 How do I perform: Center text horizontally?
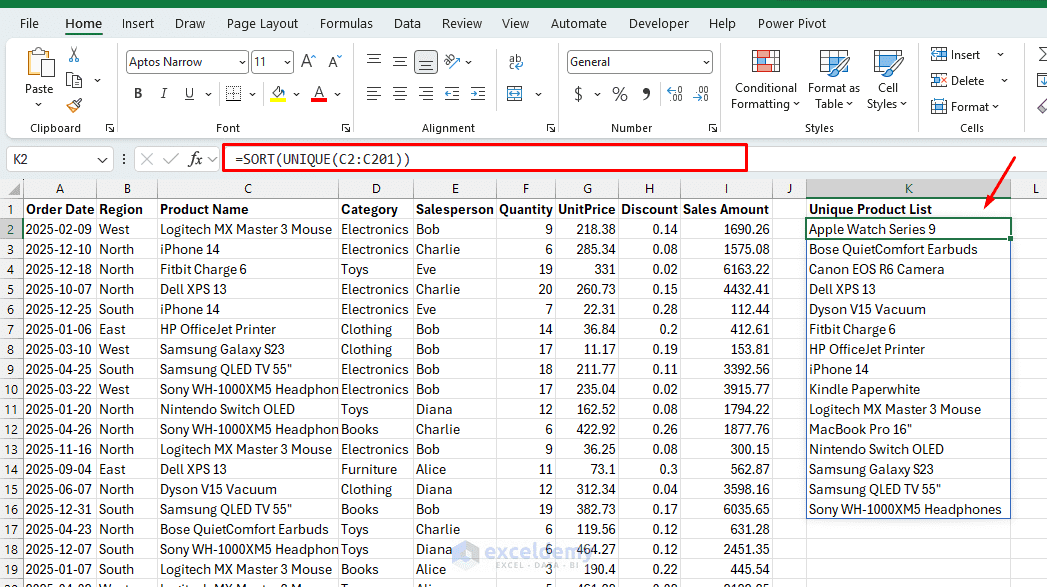(x=399, y=93)
